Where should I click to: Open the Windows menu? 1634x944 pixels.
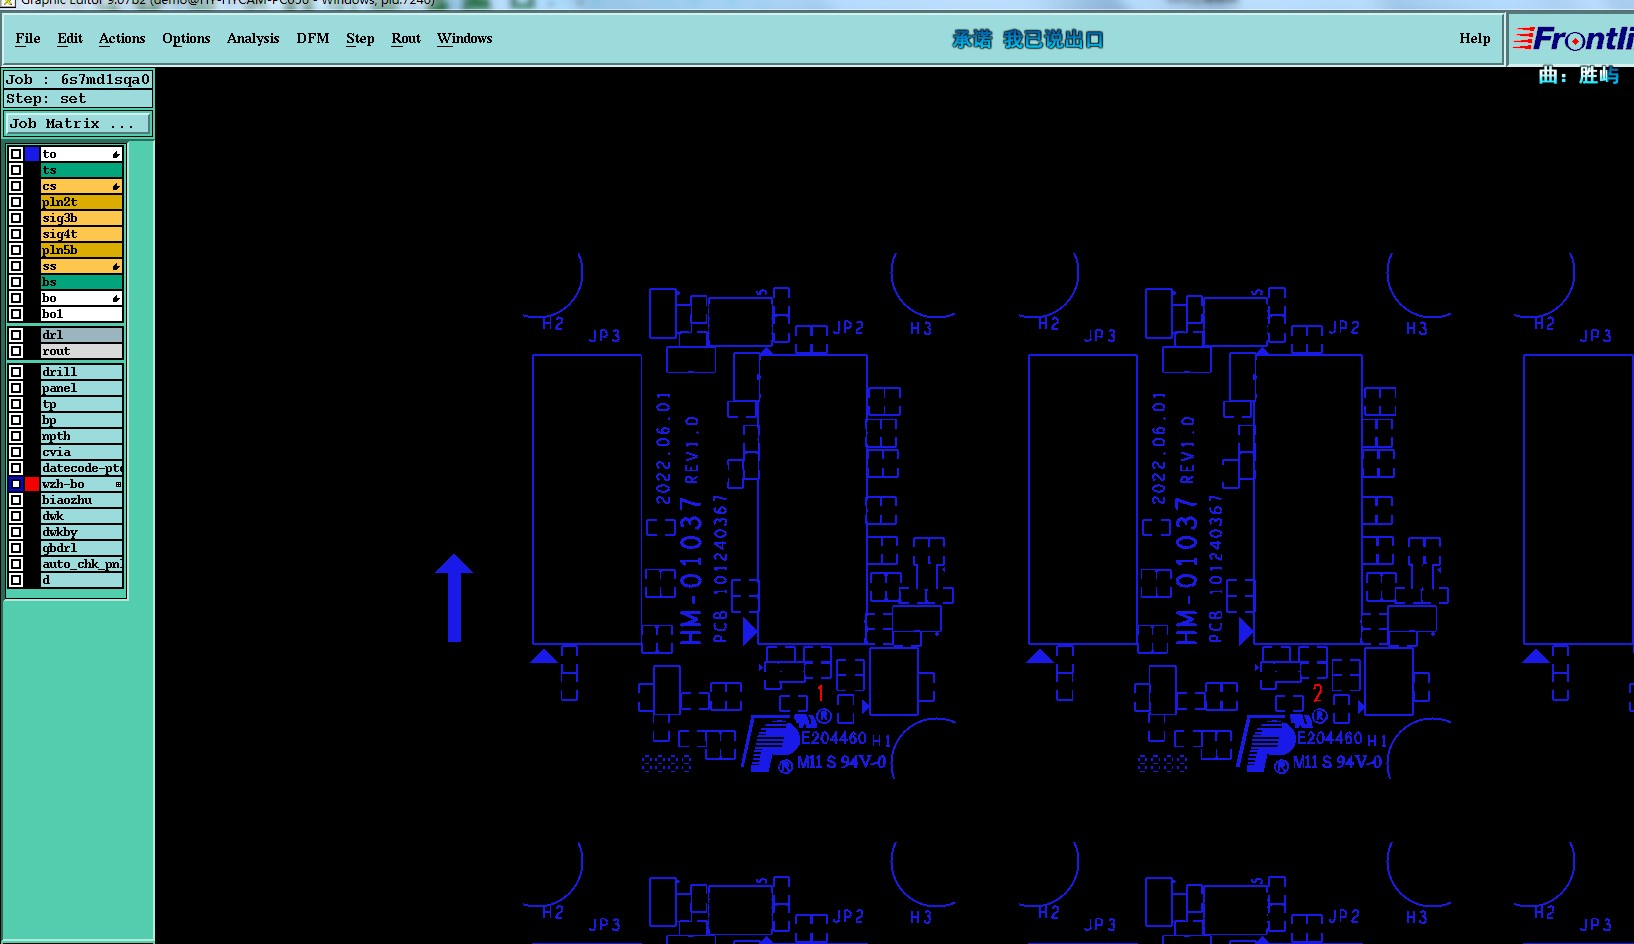(x=465, y=38)
